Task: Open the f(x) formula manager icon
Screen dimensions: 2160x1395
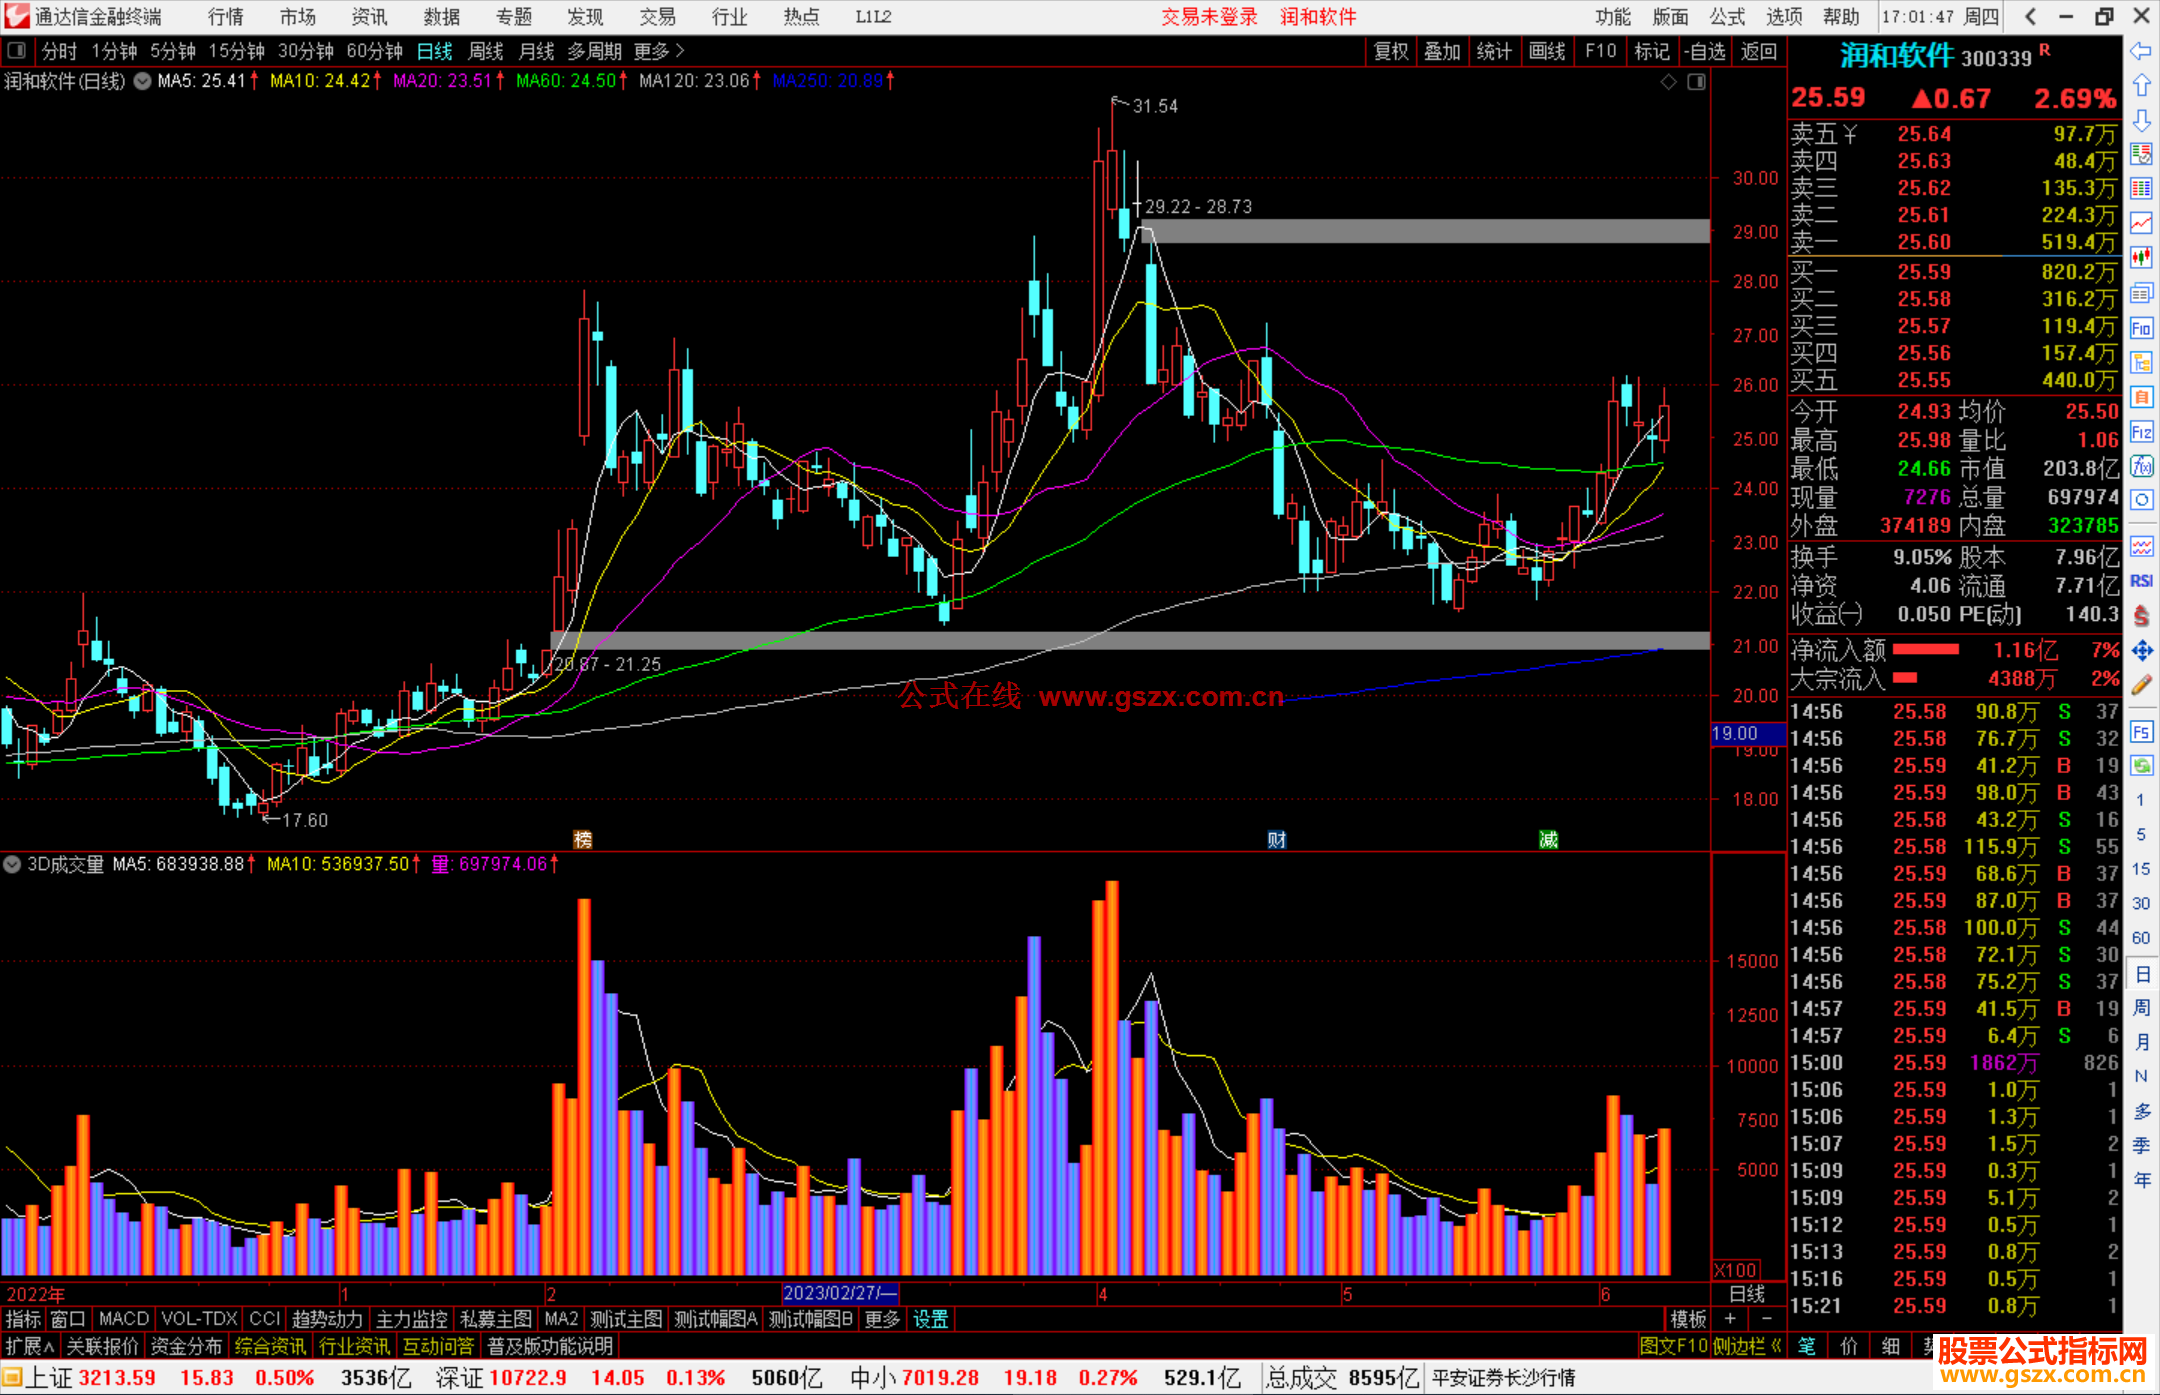Action: 2141,466
